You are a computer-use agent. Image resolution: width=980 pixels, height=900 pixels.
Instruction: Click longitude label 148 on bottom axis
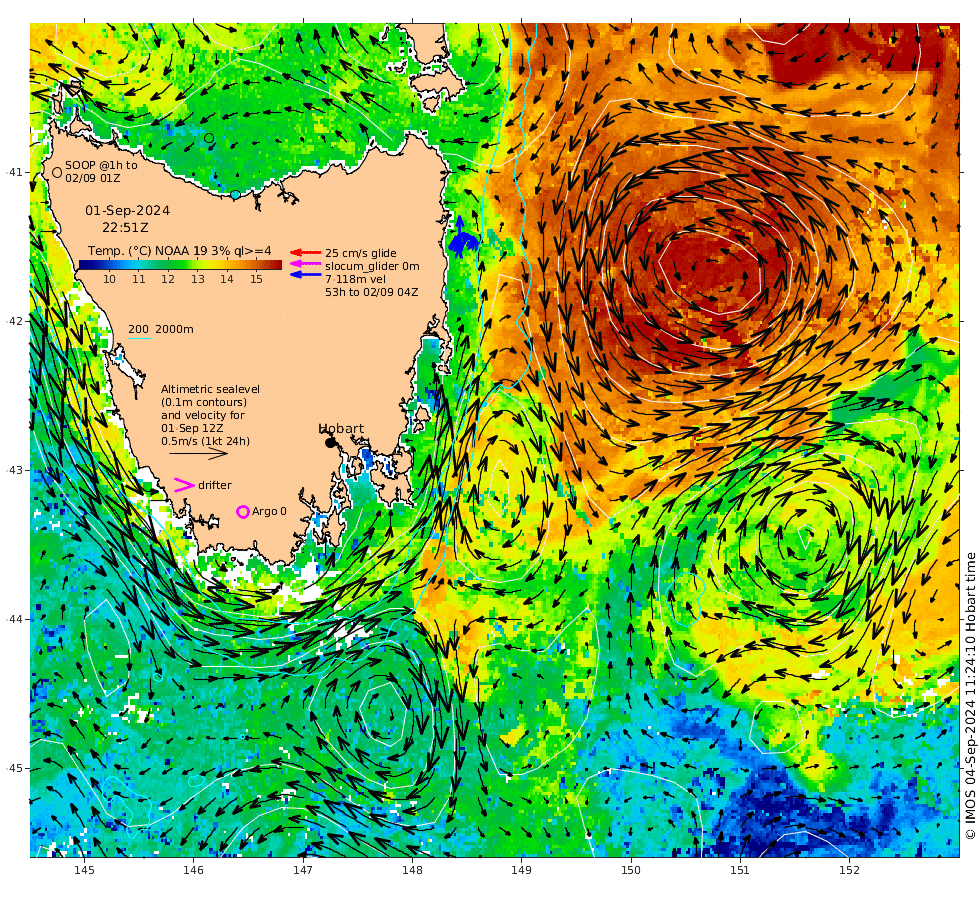412,869
